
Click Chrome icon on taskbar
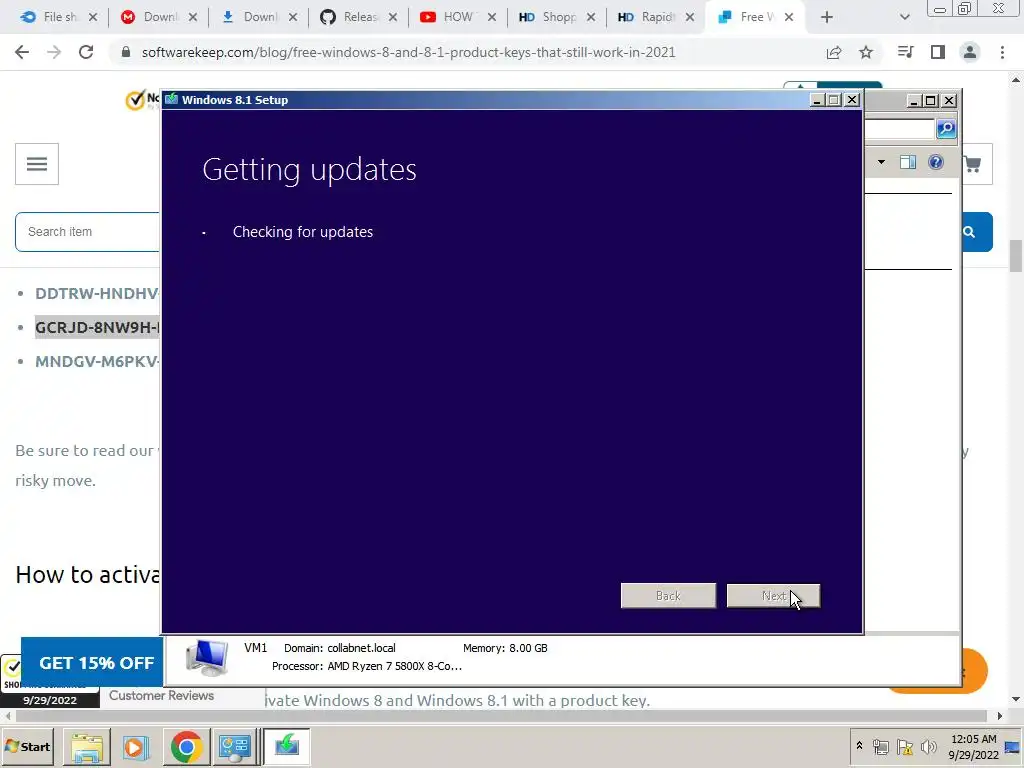[187, 746]
